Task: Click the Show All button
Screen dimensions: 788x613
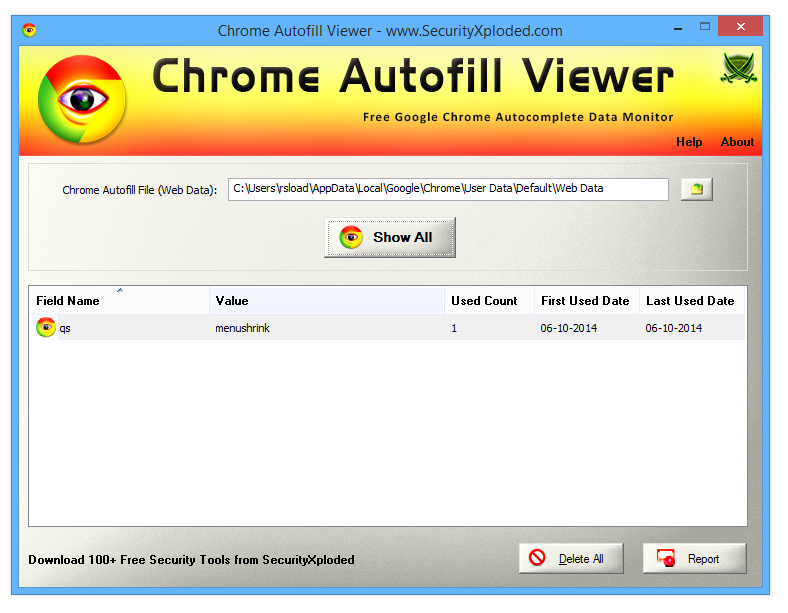Action: pyautogui.click(x=390, y=237)
